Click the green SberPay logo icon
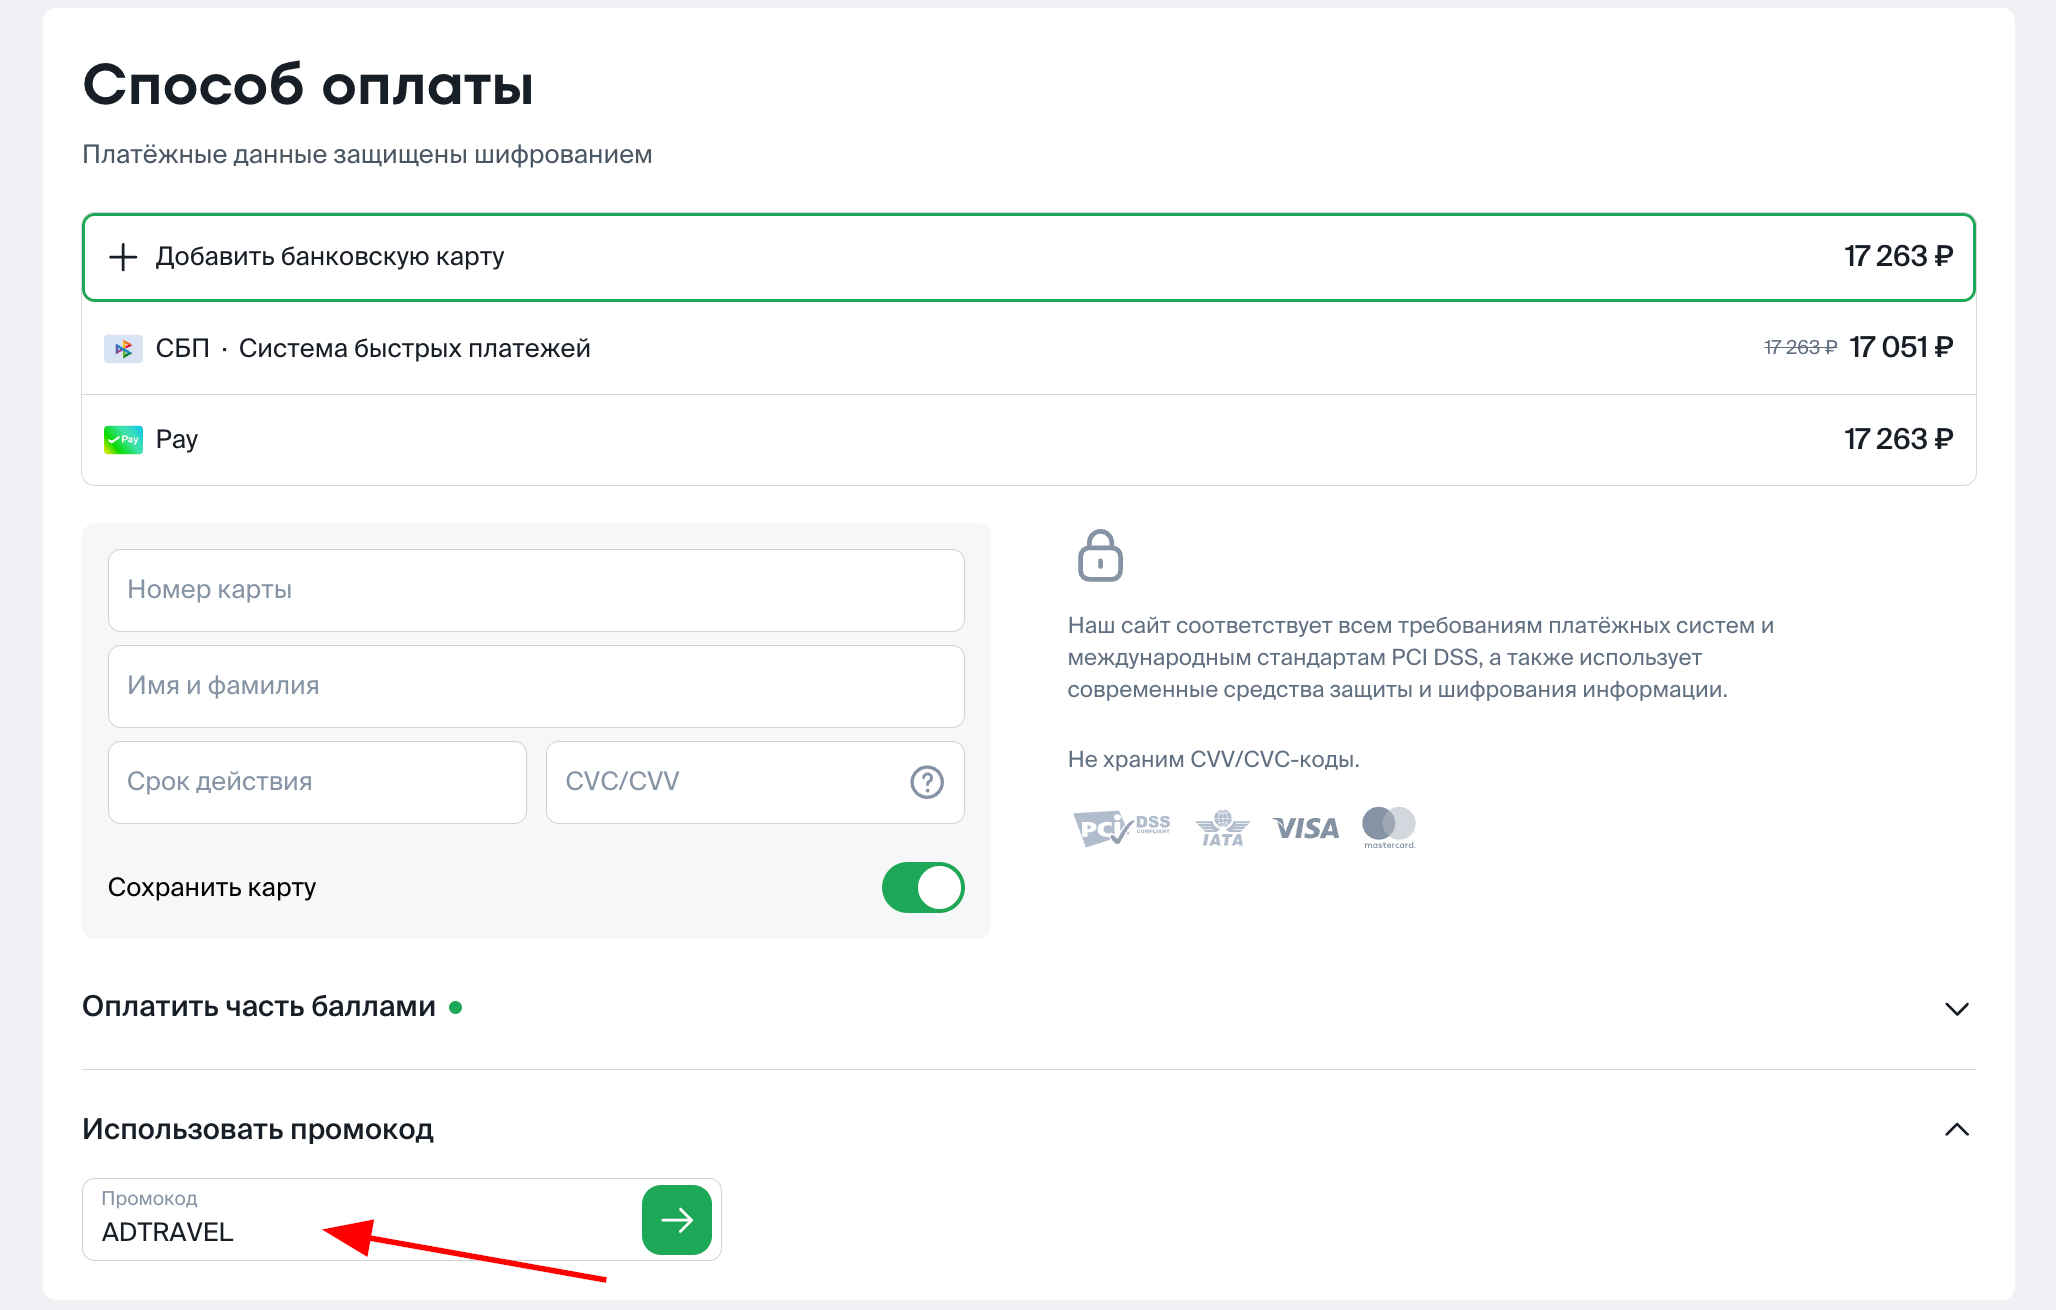 (123, 440)
